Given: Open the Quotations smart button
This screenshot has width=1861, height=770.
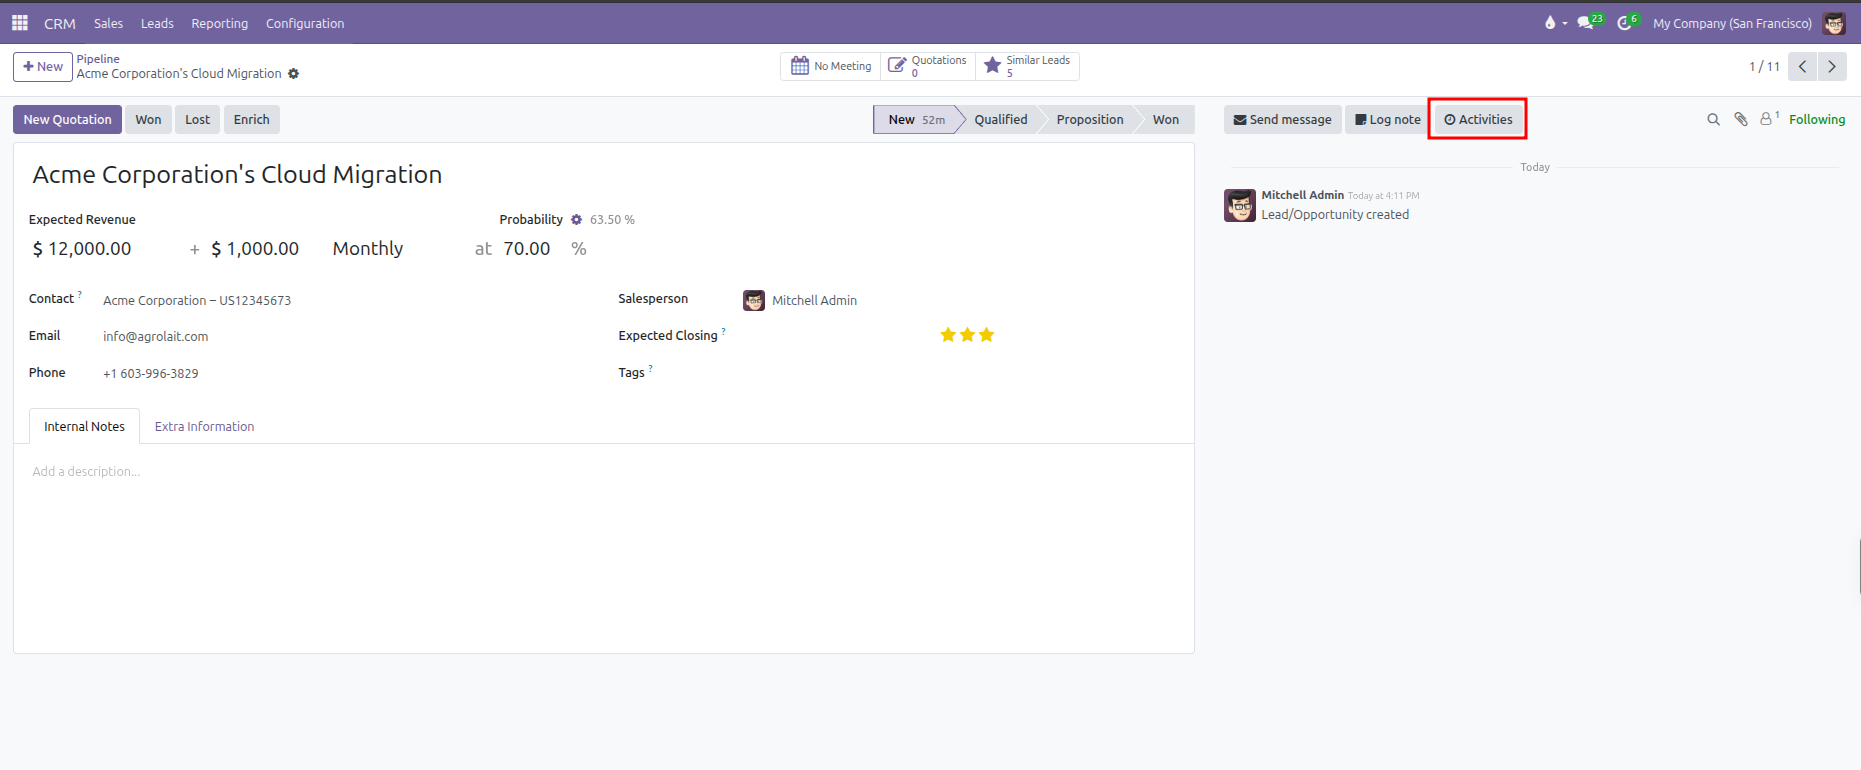Looking at the screenshot, I should [928, 66].
